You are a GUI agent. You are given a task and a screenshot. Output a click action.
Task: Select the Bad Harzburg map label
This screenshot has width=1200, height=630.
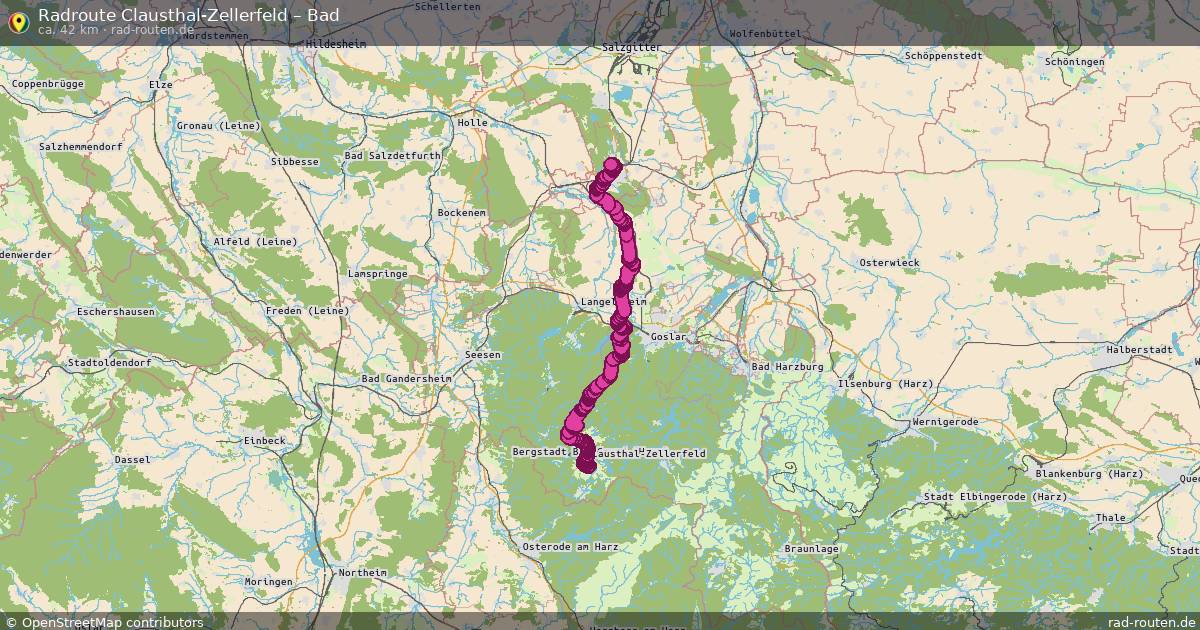click(x=786, y=367)
